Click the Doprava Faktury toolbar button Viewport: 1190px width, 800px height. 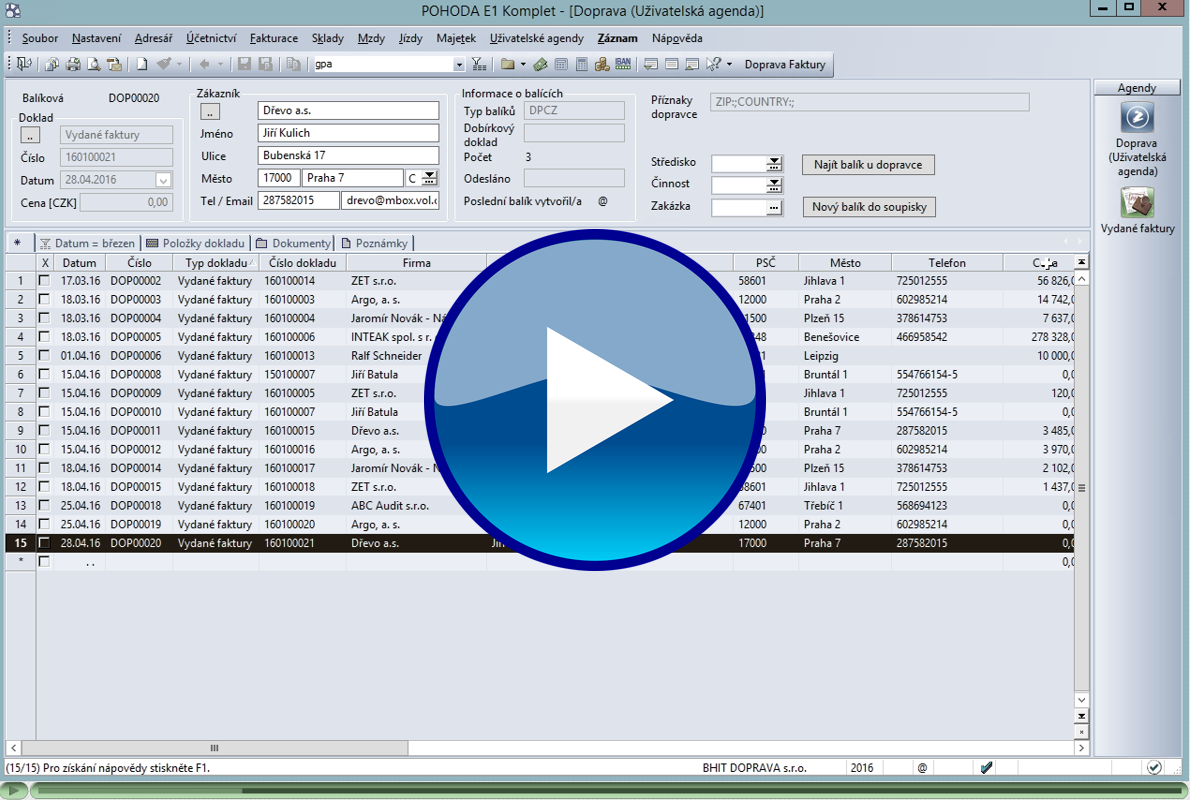point(785,65)
